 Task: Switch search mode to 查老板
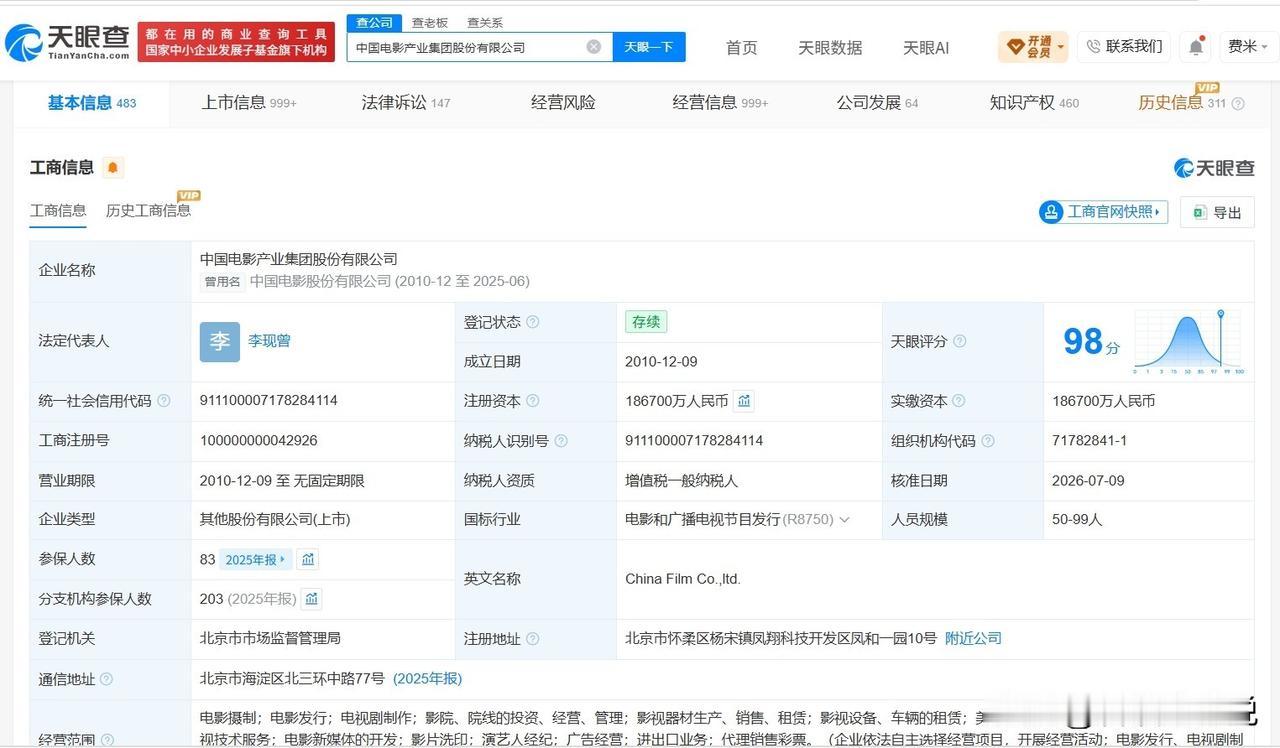(x=430, y=22)
